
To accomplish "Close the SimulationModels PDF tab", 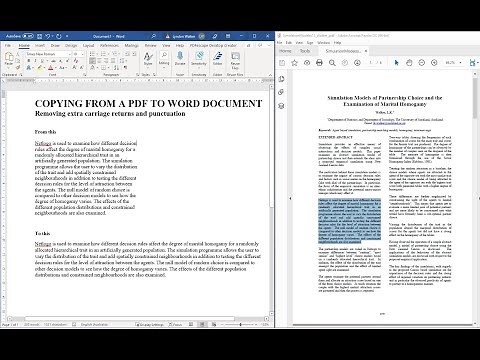I will [366, 51].
